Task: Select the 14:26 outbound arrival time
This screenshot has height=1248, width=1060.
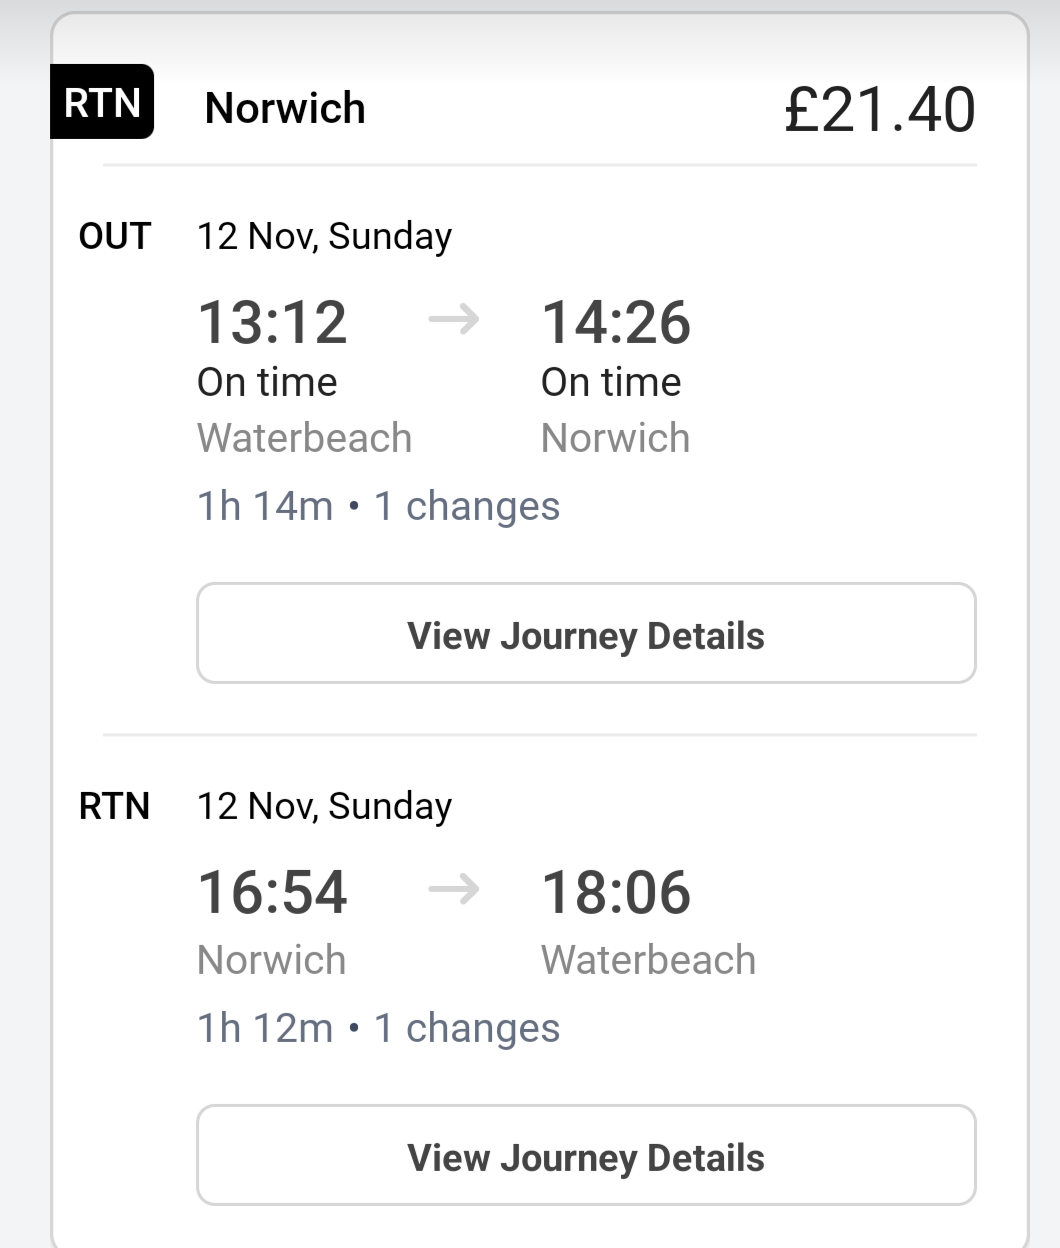Action: pyautogui.click(x=616, y=322)
